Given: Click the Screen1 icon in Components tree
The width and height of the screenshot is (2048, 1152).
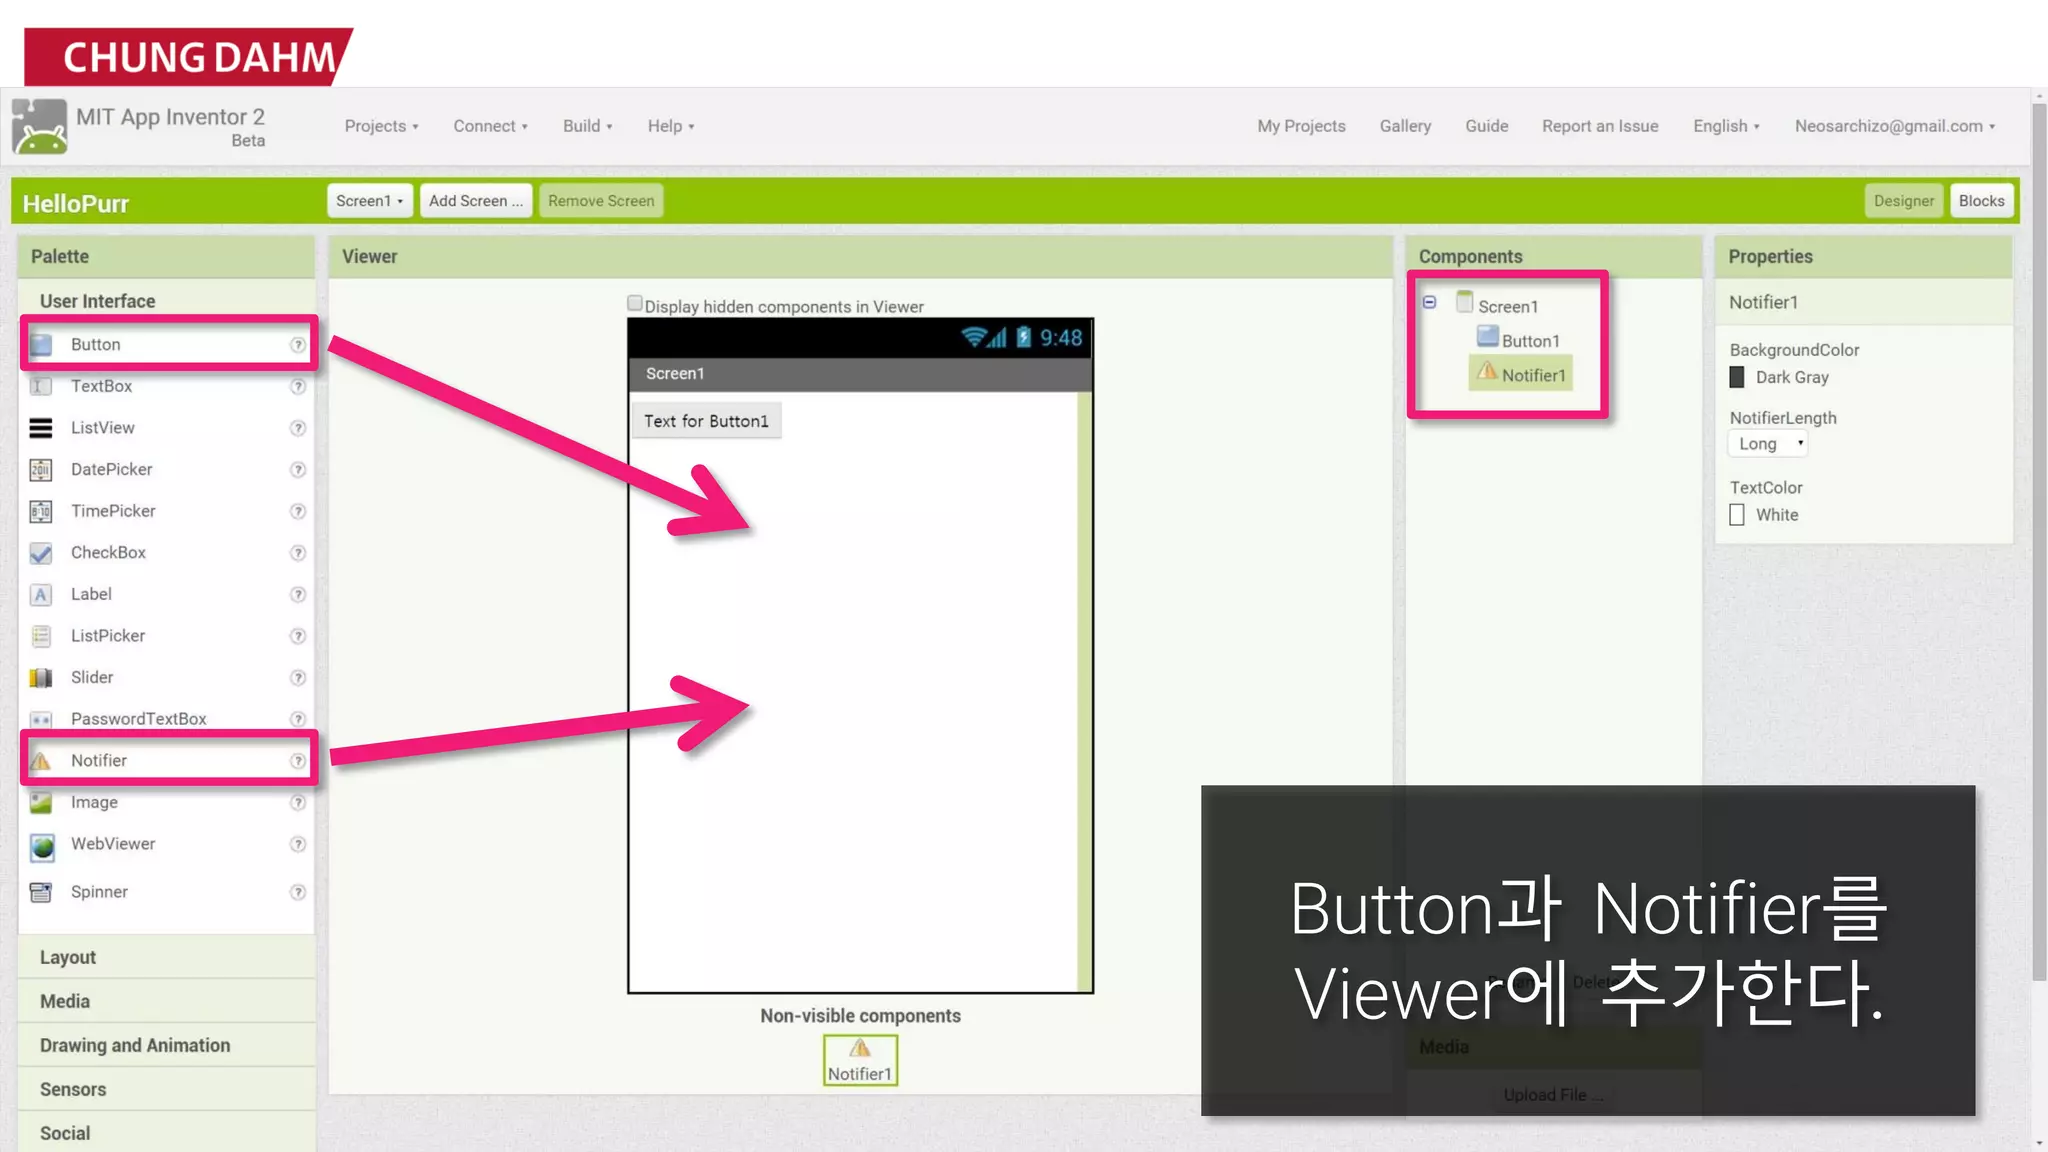Looking at the screenshot, I should (1465, 302).
